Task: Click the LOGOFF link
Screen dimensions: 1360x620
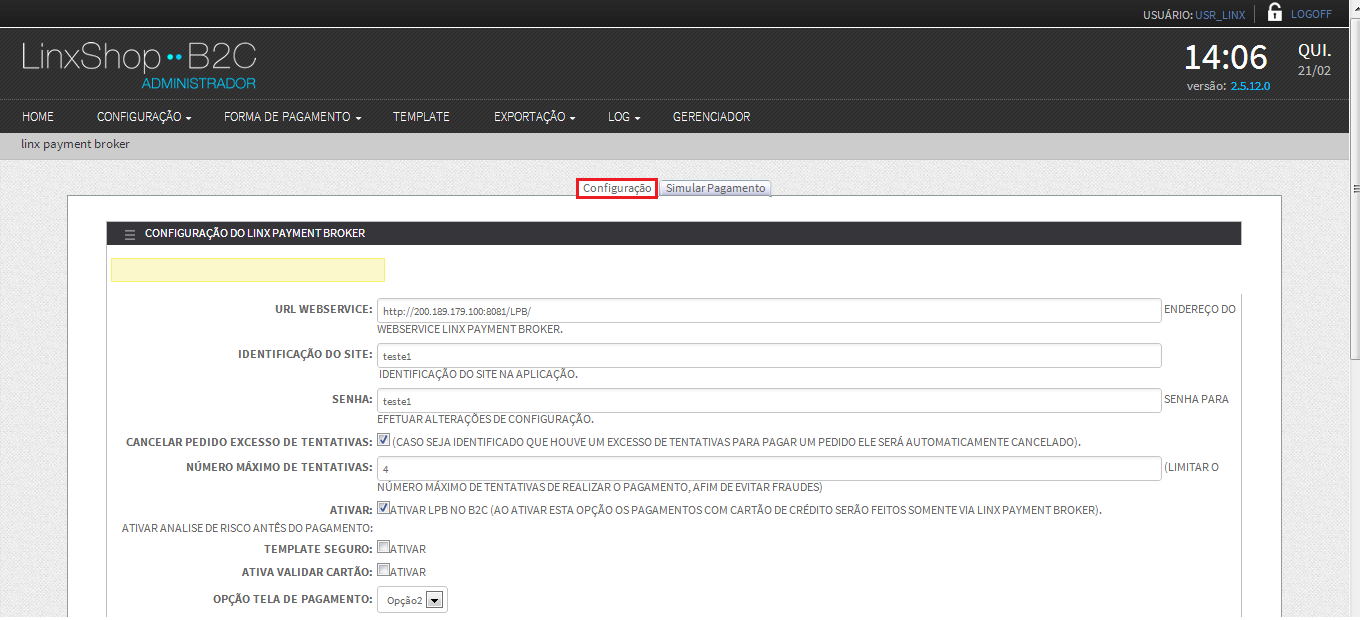Action: (x=1311, y=14)
